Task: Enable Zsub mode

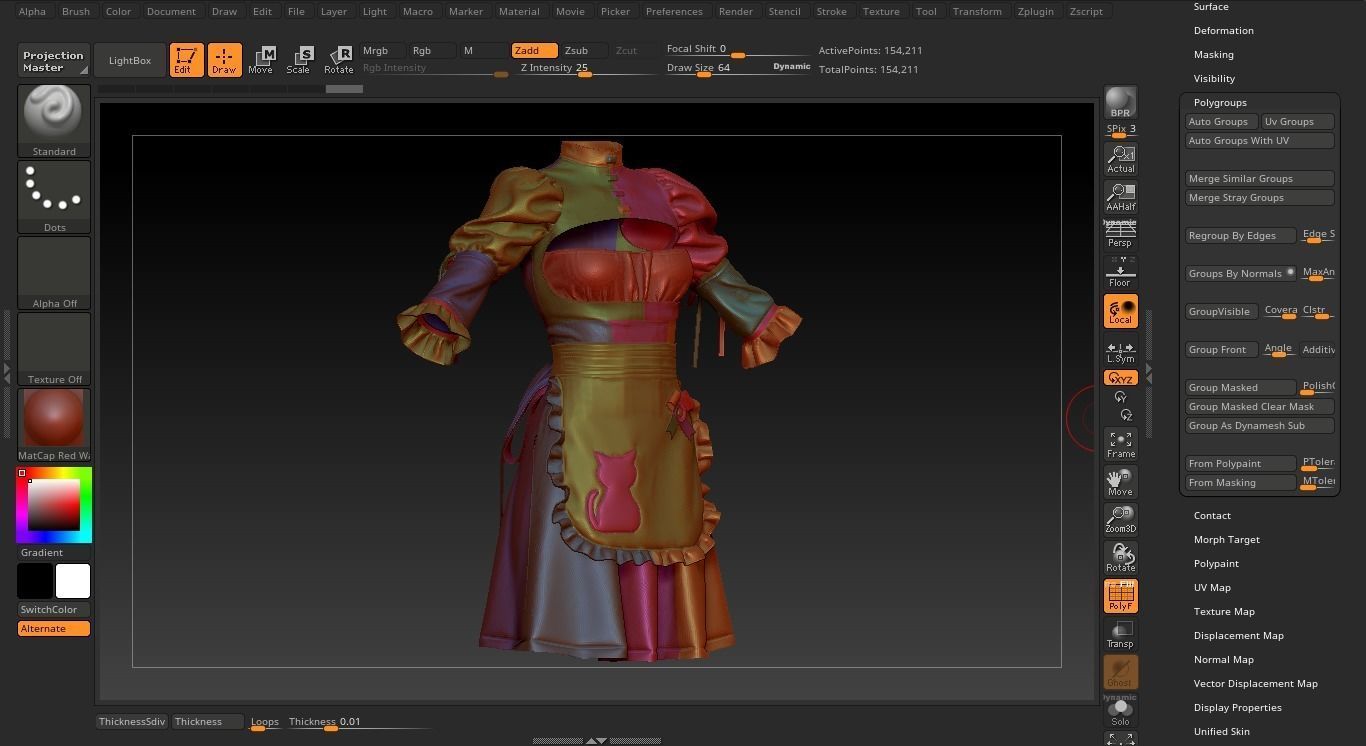Action: (576, 50)
